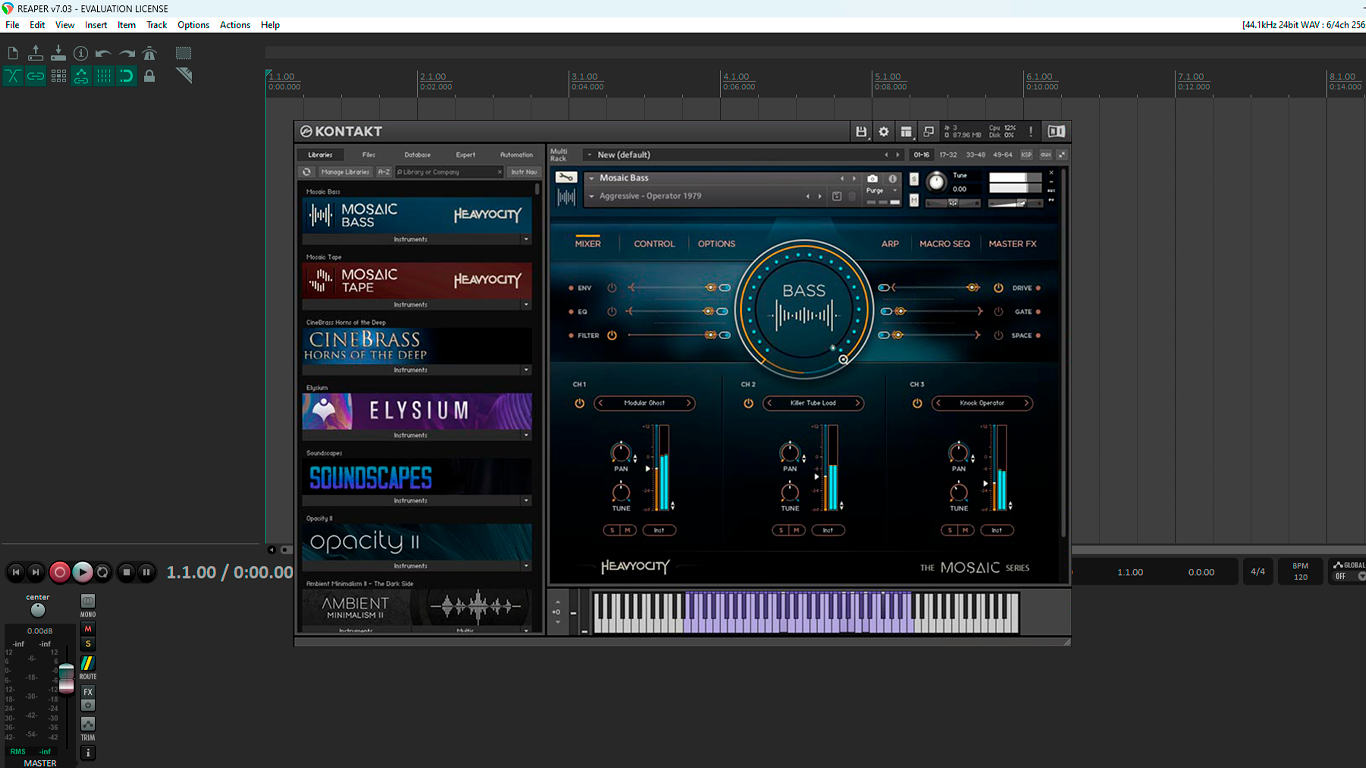The image size is (1366, 768).
Task: Click the info icon beside the camera
Action: click(893, 179)
